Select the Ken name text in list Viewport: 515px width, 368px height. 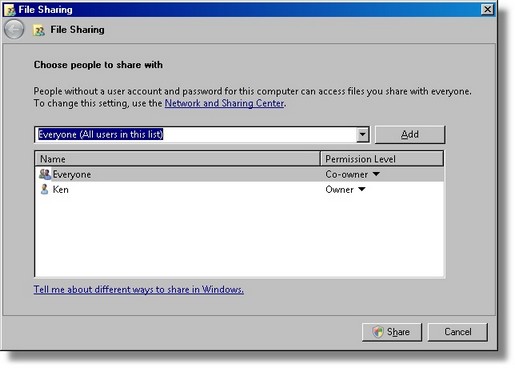[60, 189]
